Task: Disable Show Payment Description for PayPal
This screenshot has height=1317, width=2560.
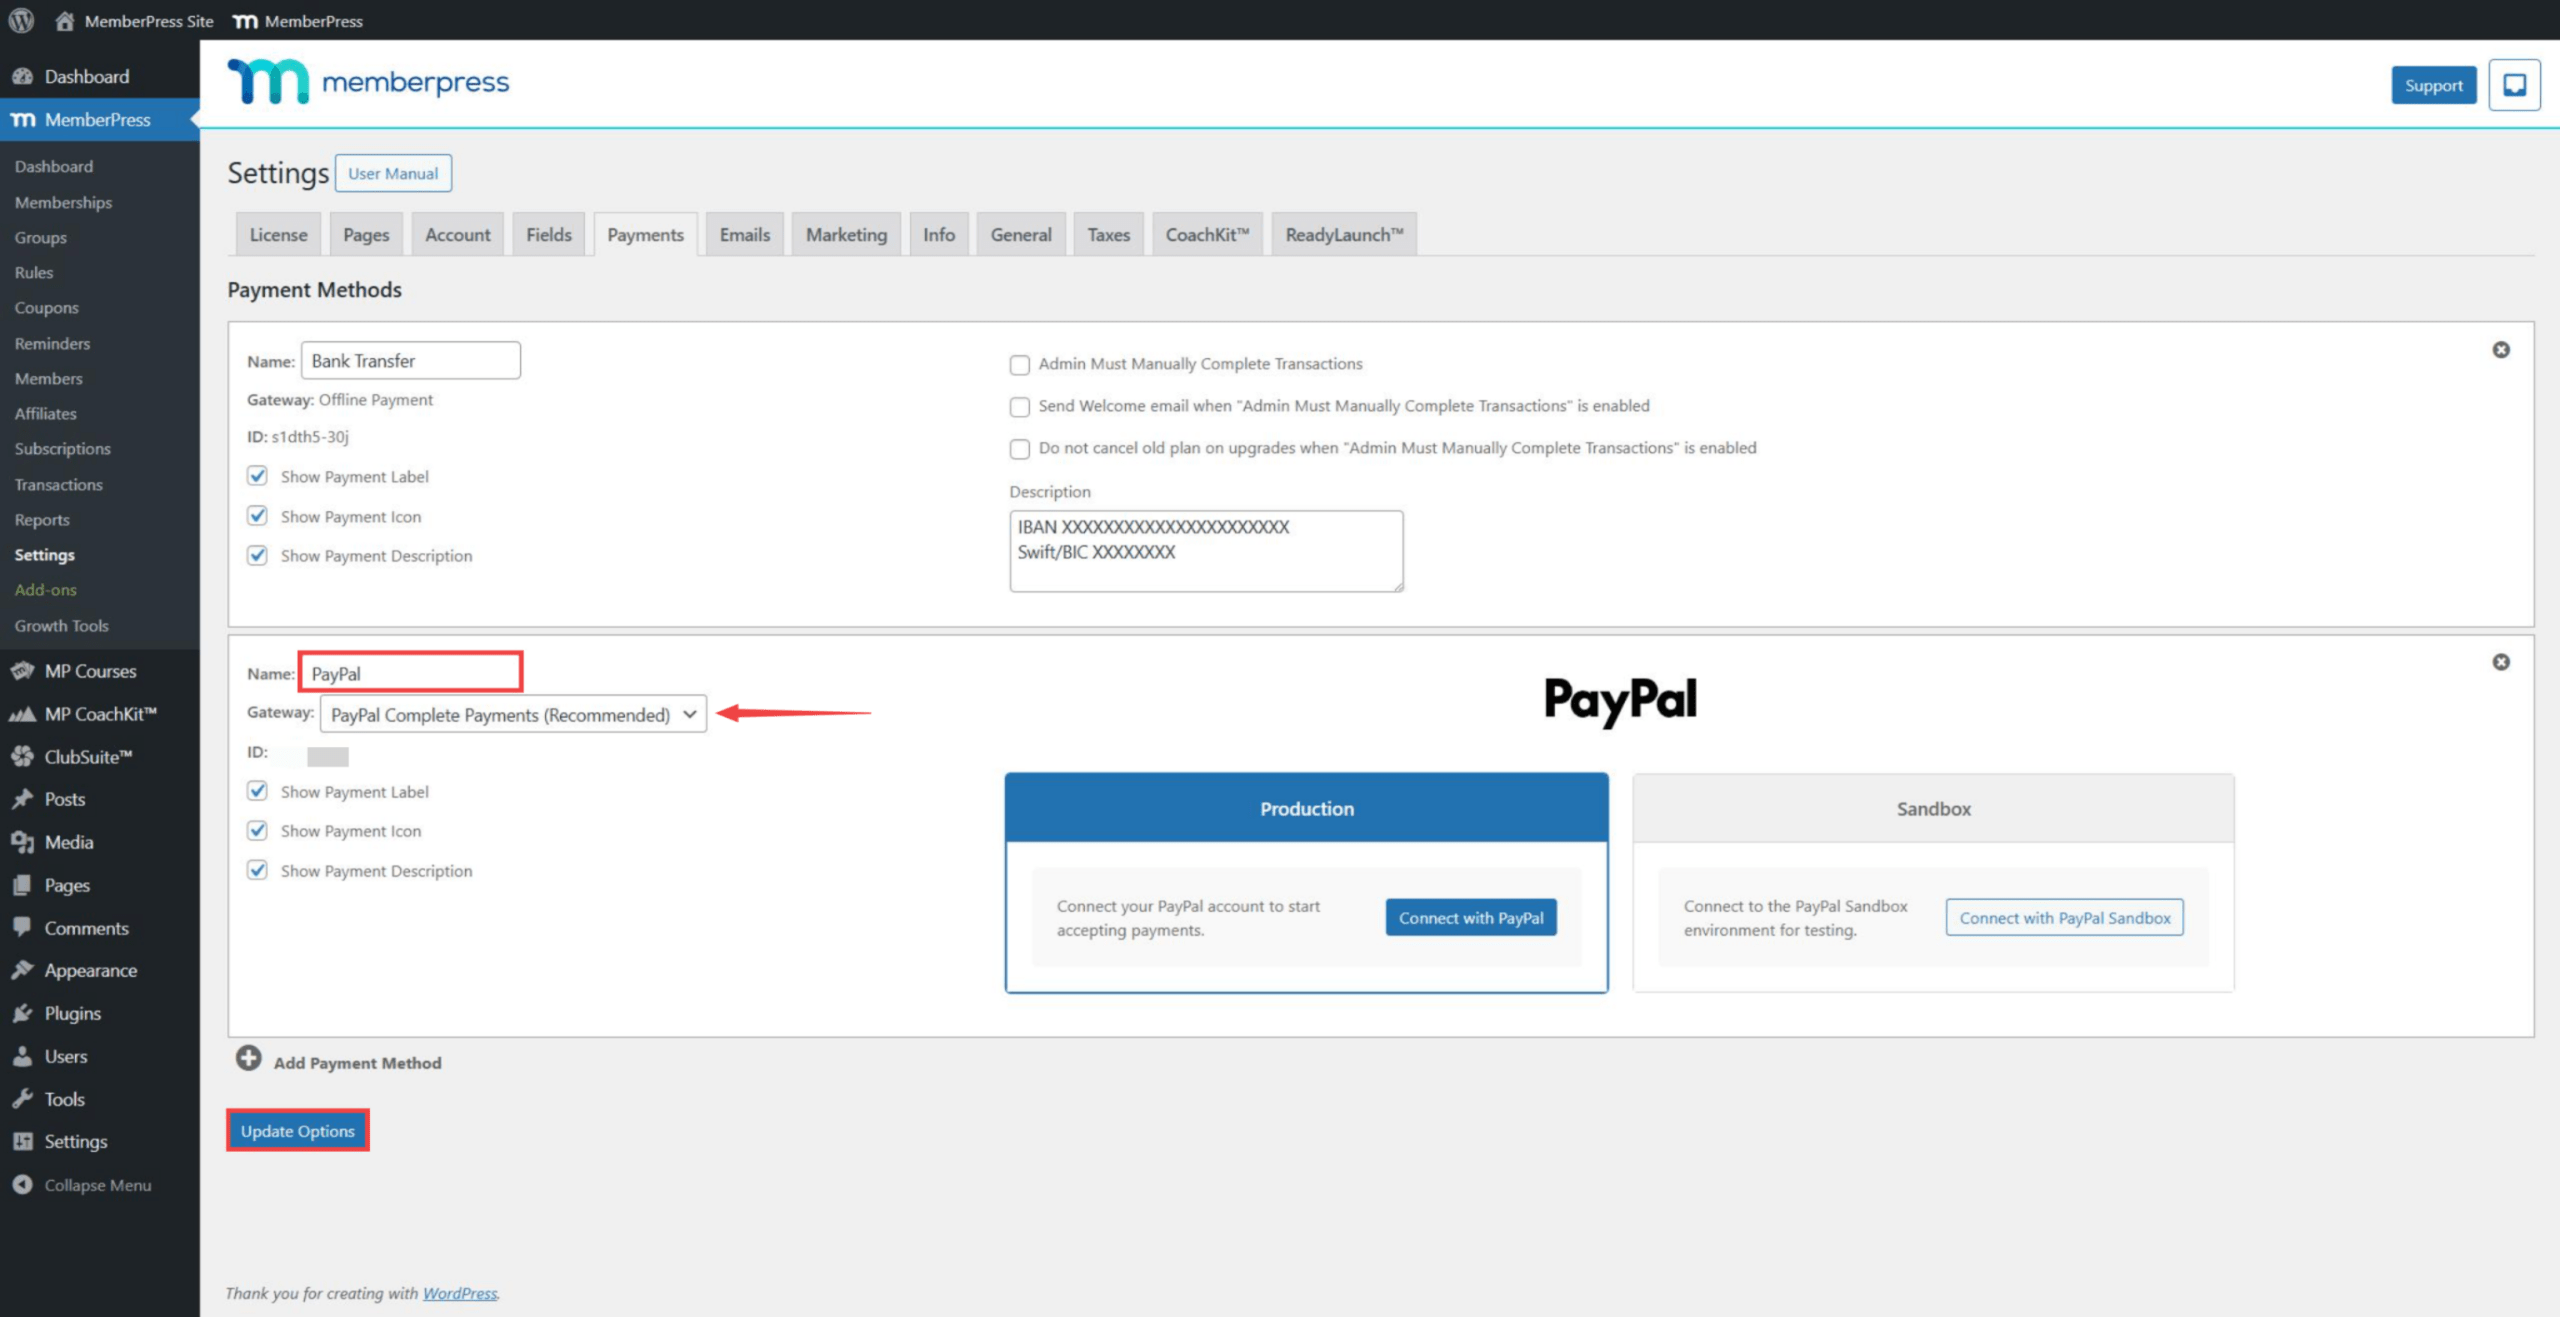Action: point(257,869)
